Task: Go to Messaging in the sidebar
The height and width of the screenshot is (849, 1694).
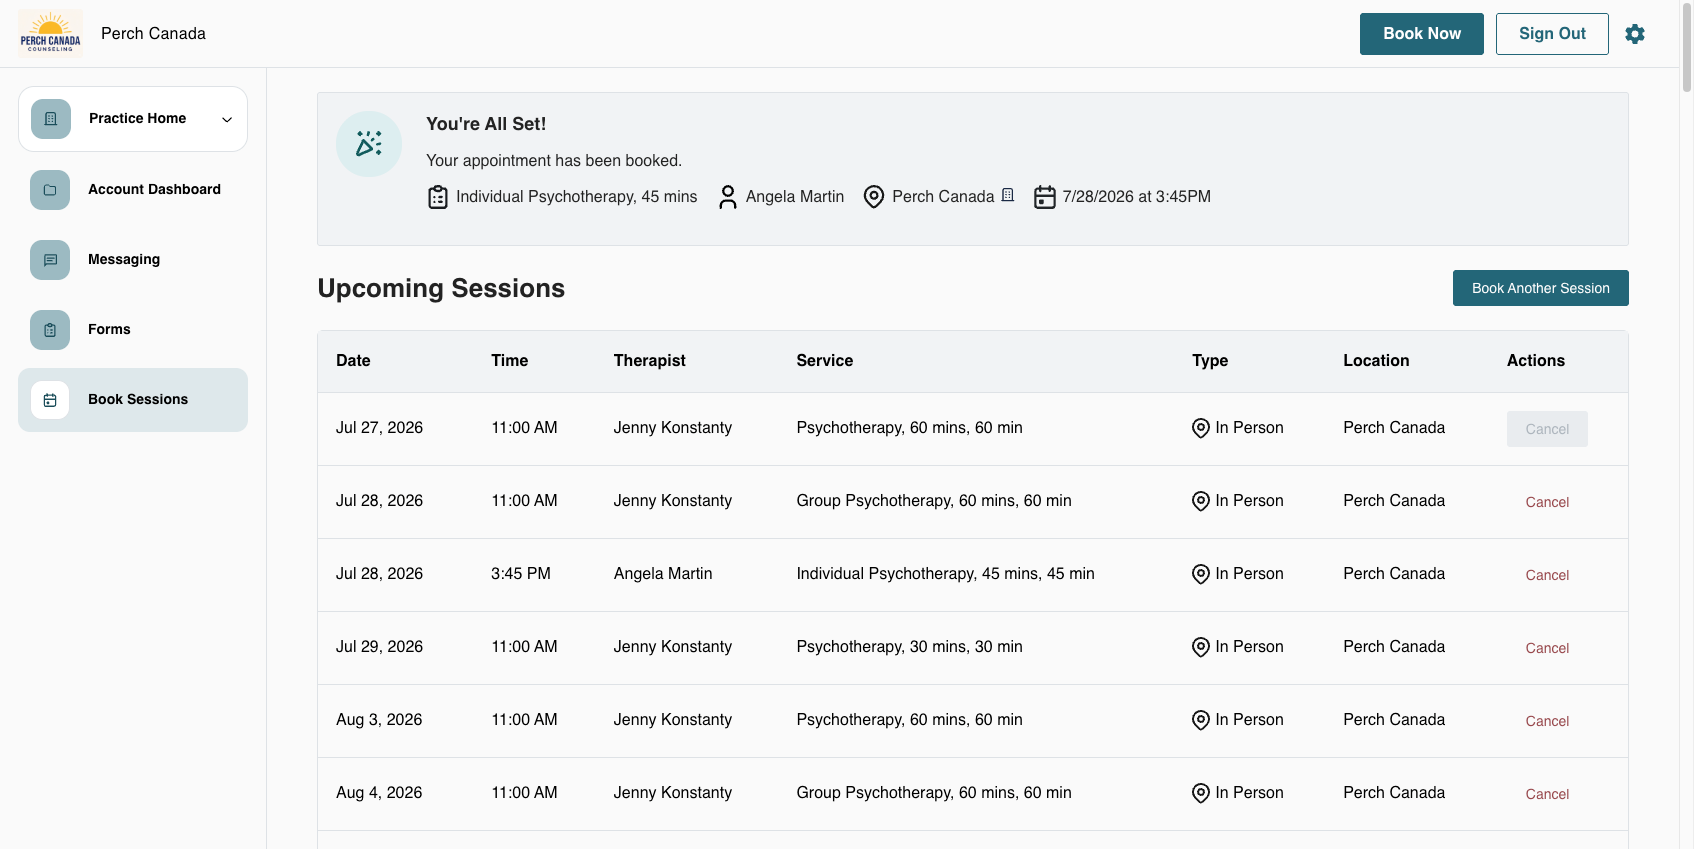Action: [133, 260]
